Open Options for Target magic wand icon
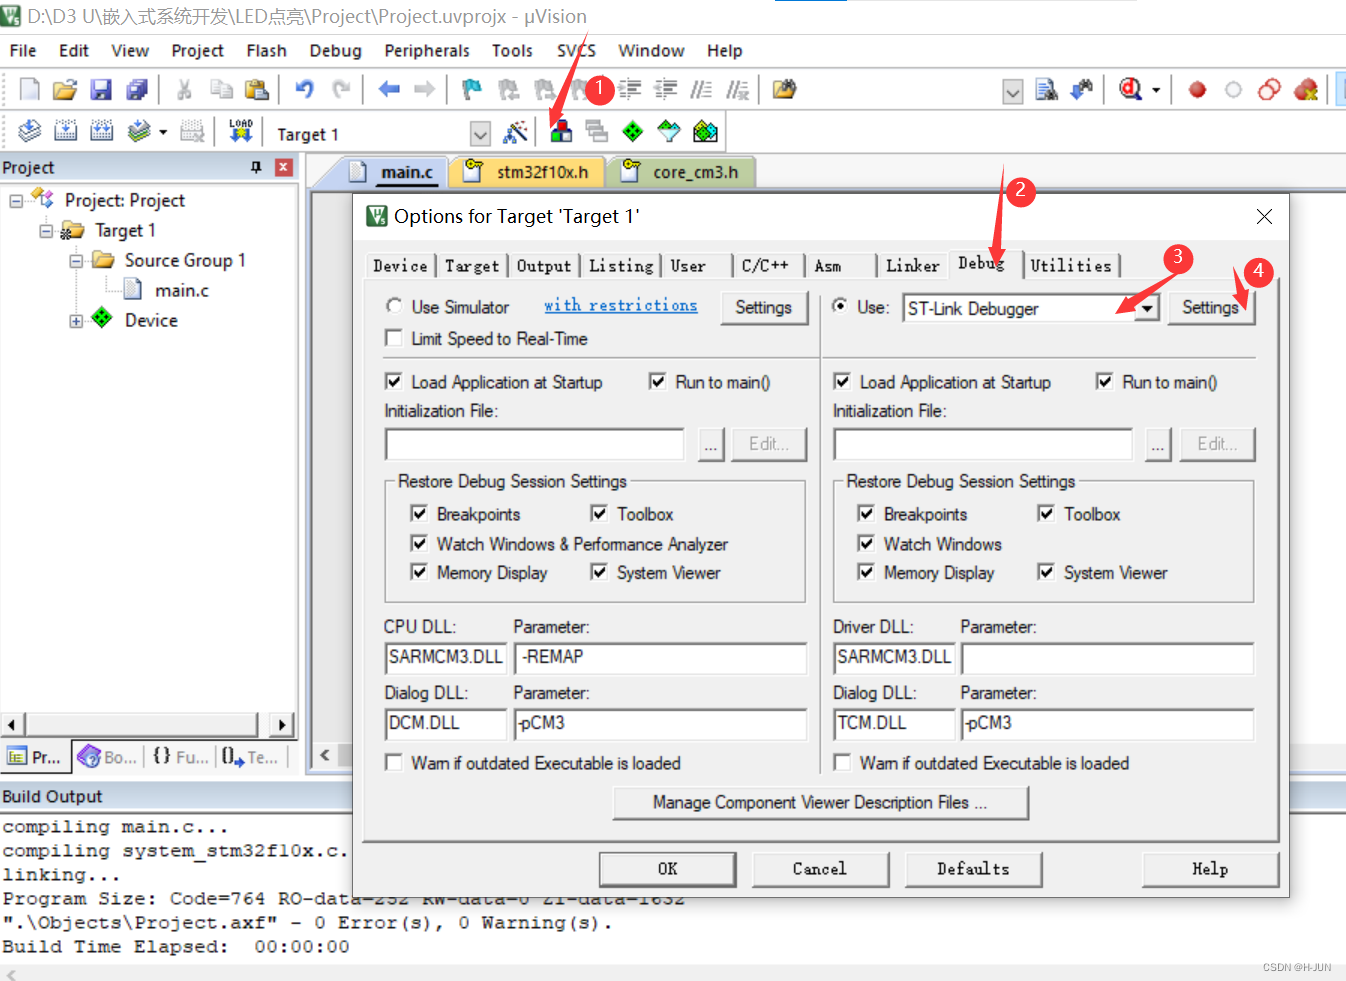Viewport: 1346px width, 981px height. pyautogui.click(x=516, y=131)
